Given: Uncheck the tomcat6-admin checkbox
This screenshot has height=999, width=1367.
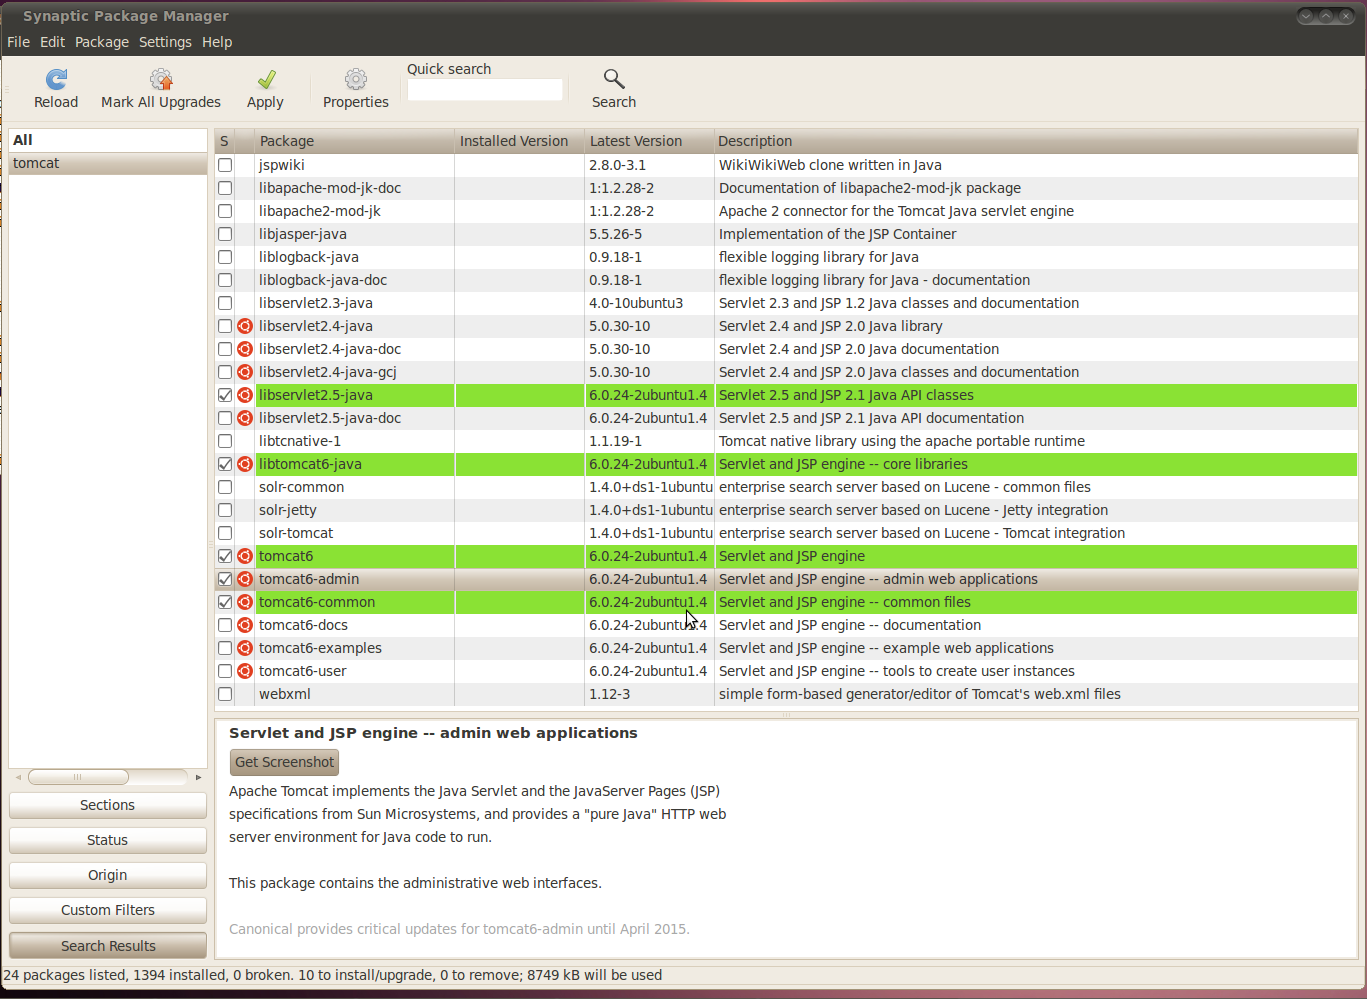Looking at the screenshot, I should (225, 579).
